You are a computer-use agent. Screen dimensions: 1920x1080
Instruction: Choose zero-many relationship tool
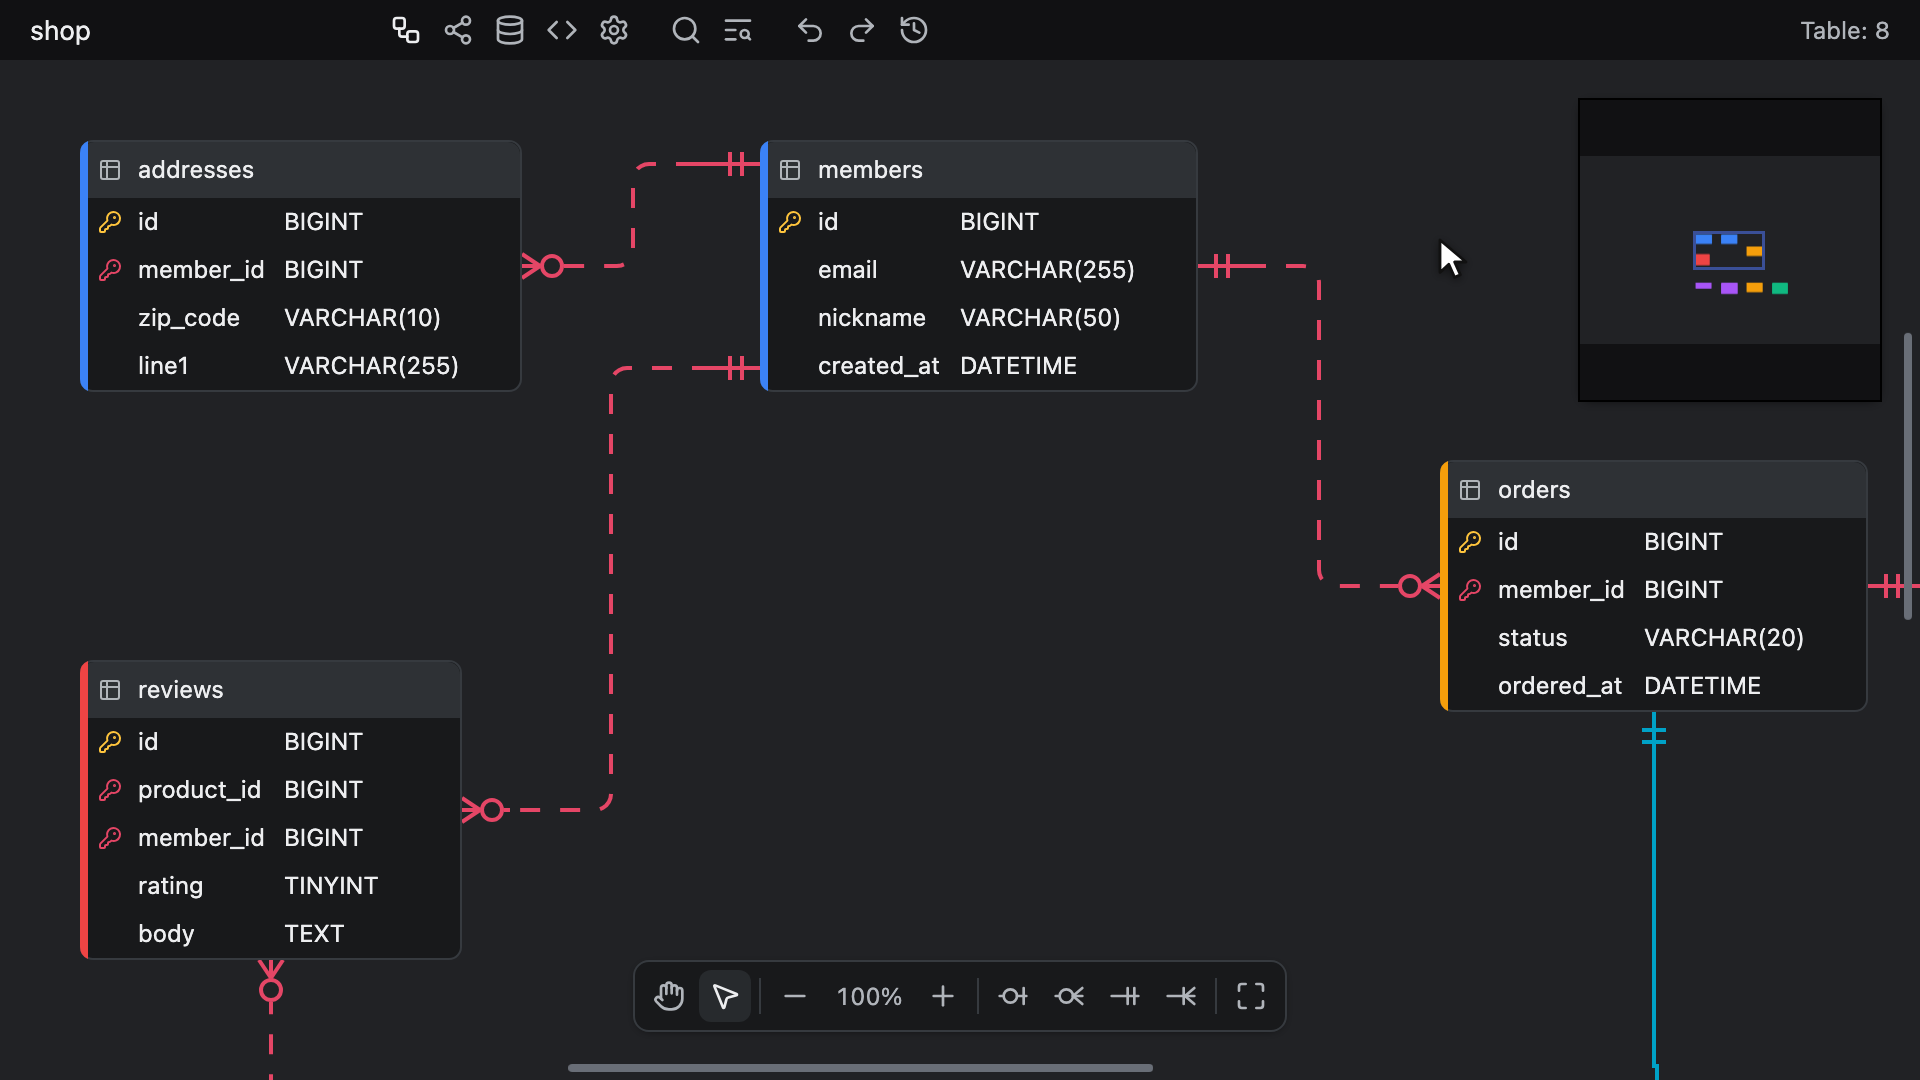(x=1069, y=996)
